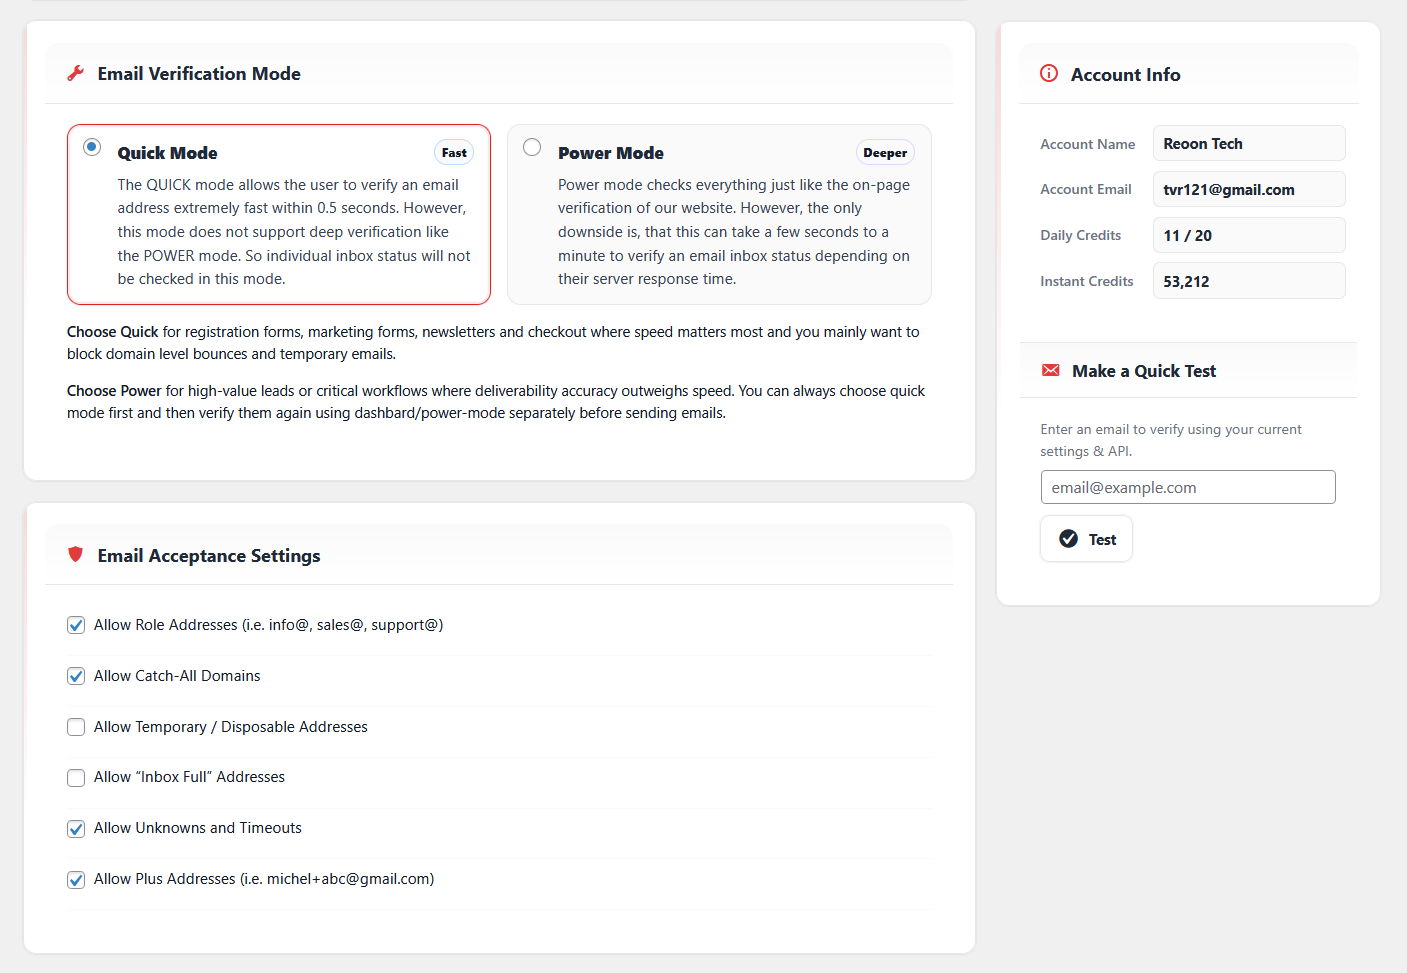1407x973 pixels.
Task: Click the info circle icon beside Account Info
Action: pyautogui.click(x=1049, y=73)
